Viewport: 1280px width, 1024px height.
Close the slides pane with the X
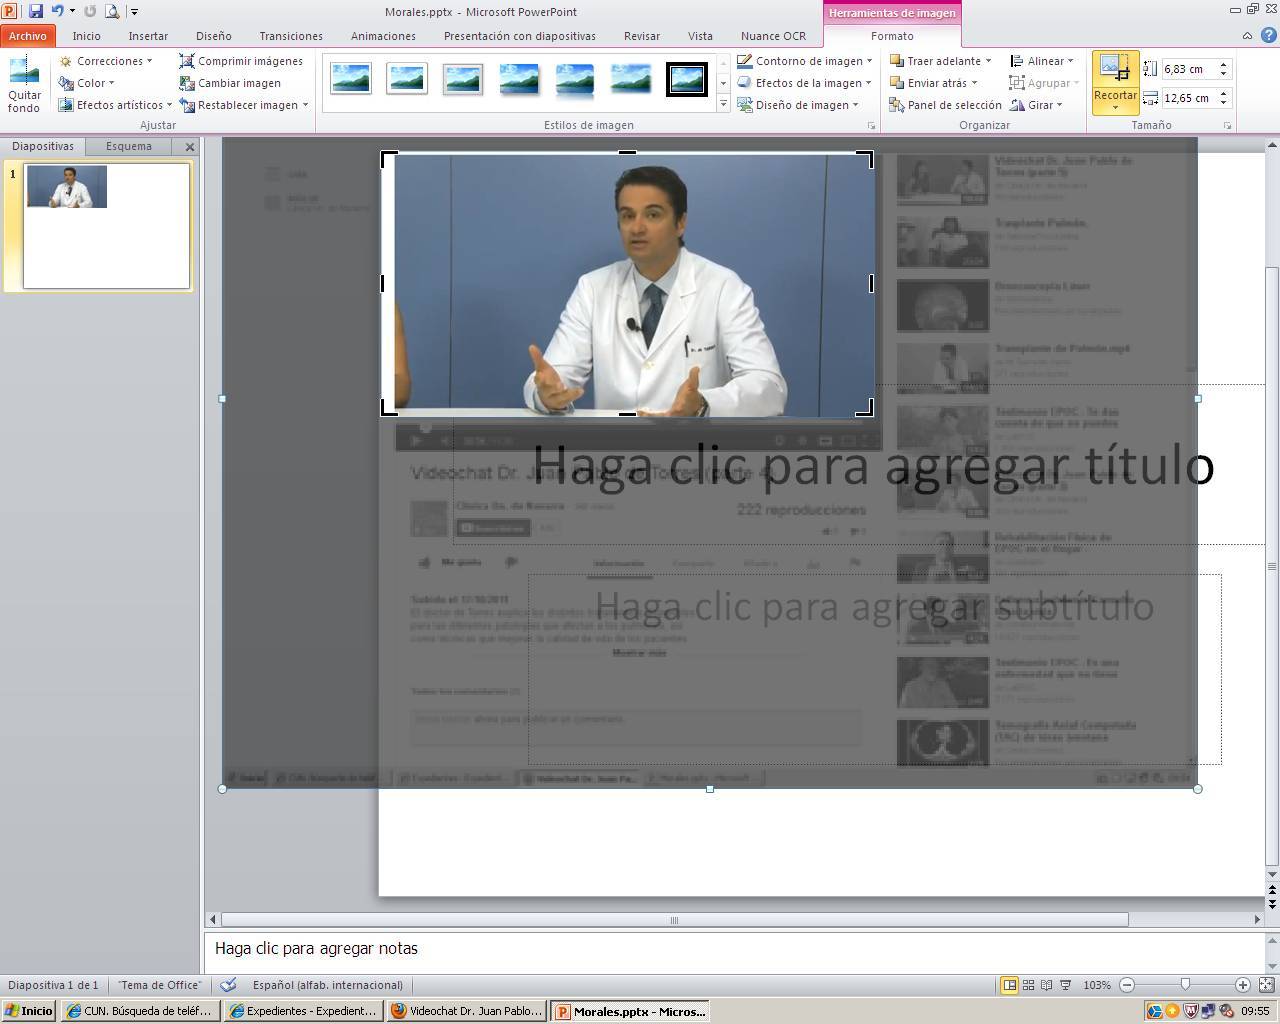pyautogui.click(x=190, y=147)
